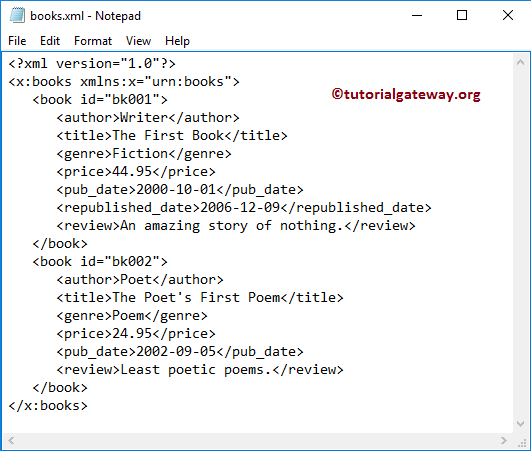Open the Edit menu
The image size is (531, 451).
pyautogui.click(x=50, y=41)
